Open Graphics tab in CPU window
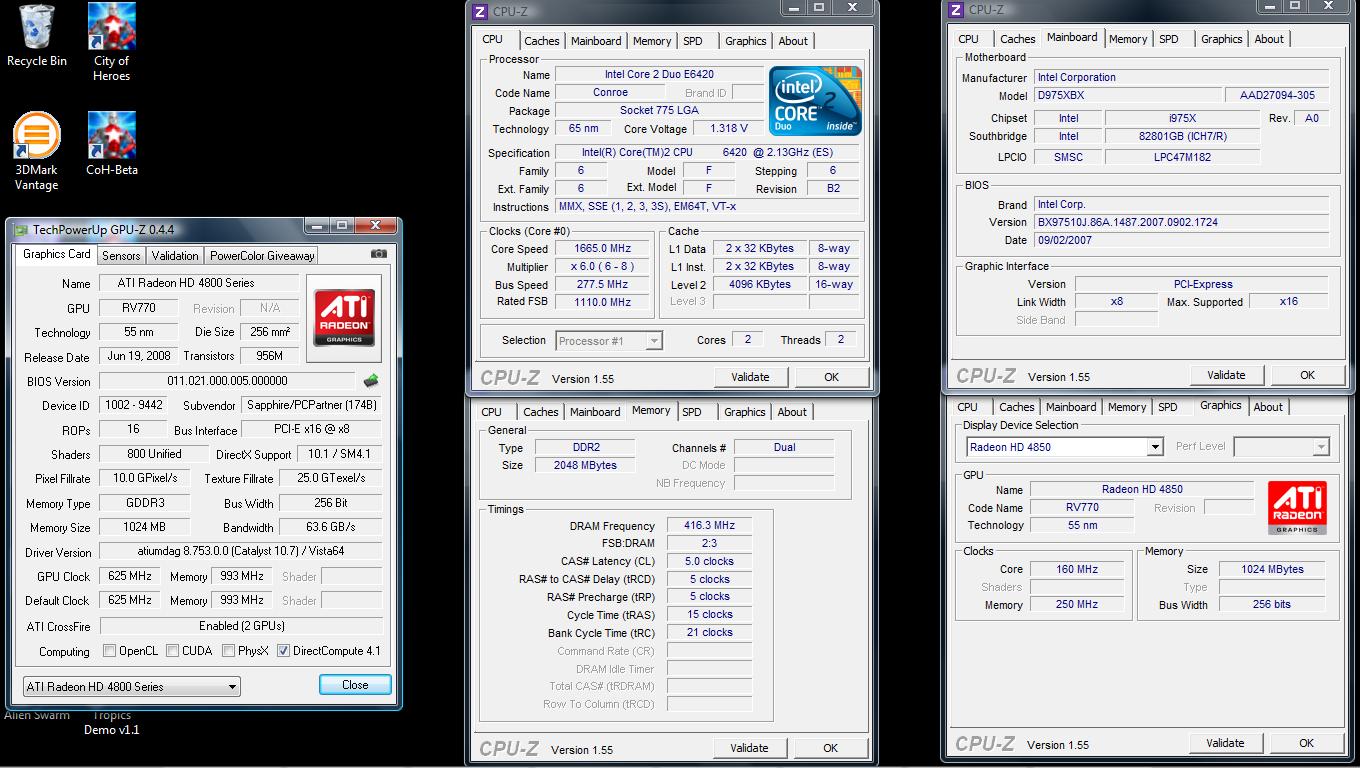The height and width of the screenshot is (768, 1360). pos(745,41)
